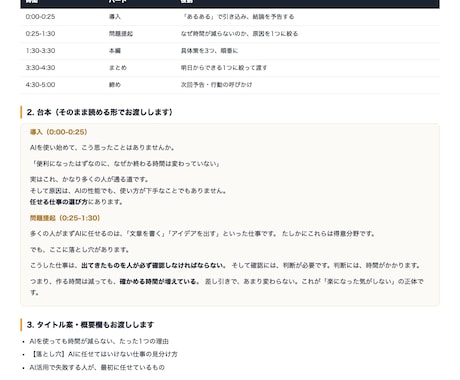Click the script subheading '導入（0:00-0:25）'

click(x=59, y=132)
